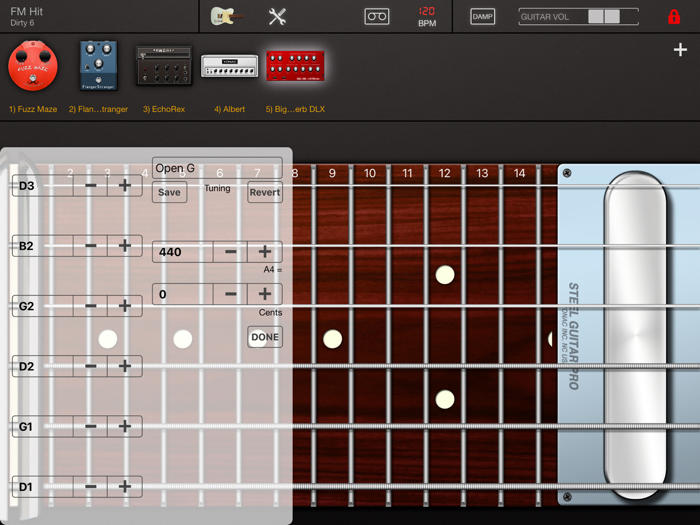Image resolution: width=700 pixels, height=525 pixels.
Task: Increase the A4 reference frequency
Action: [x=265, y=252]
